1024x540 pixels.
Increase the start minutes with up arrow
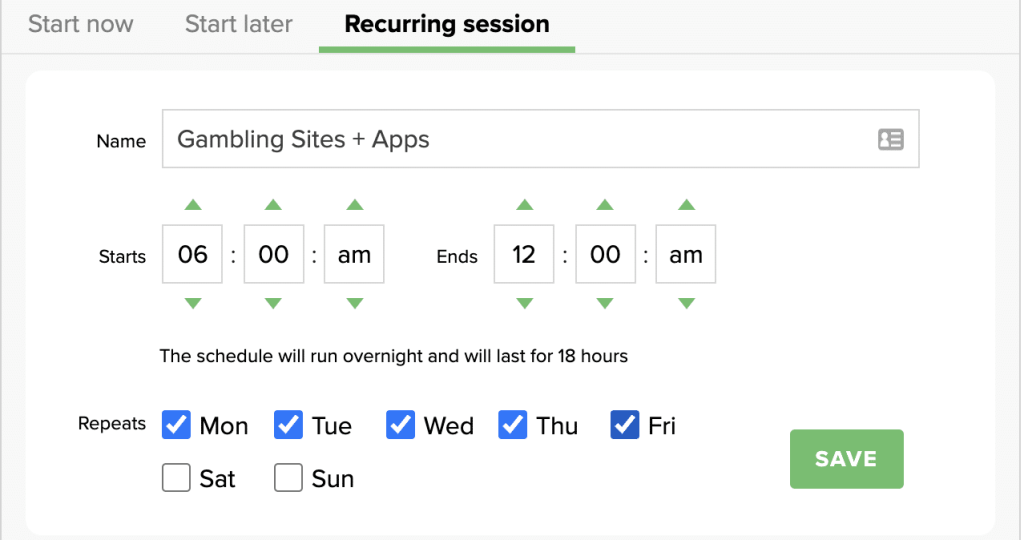tap(273, 205)
